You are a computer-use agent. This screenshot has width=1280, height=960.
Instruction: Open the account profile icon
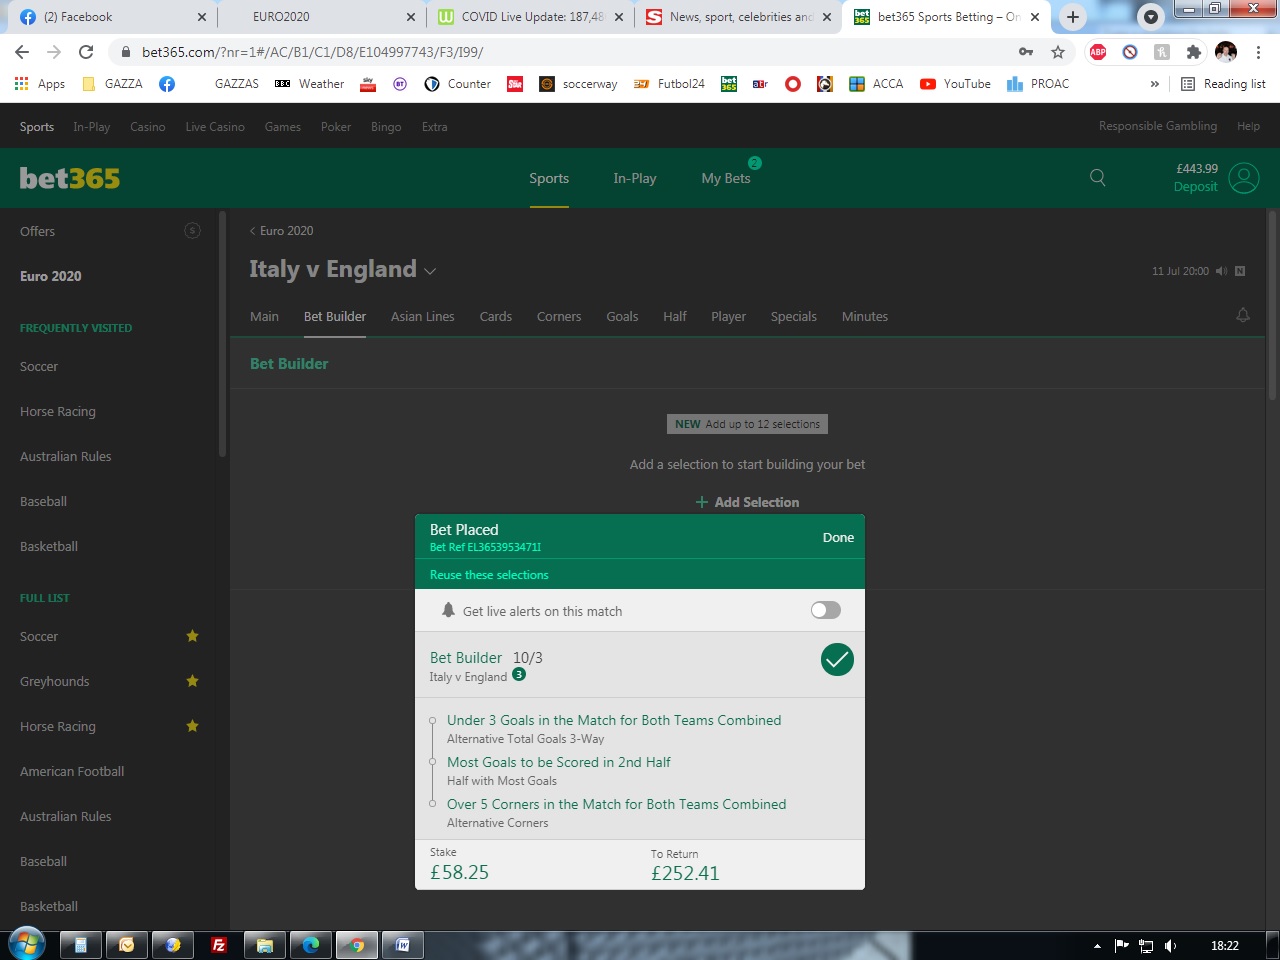tap(1244, 178)
